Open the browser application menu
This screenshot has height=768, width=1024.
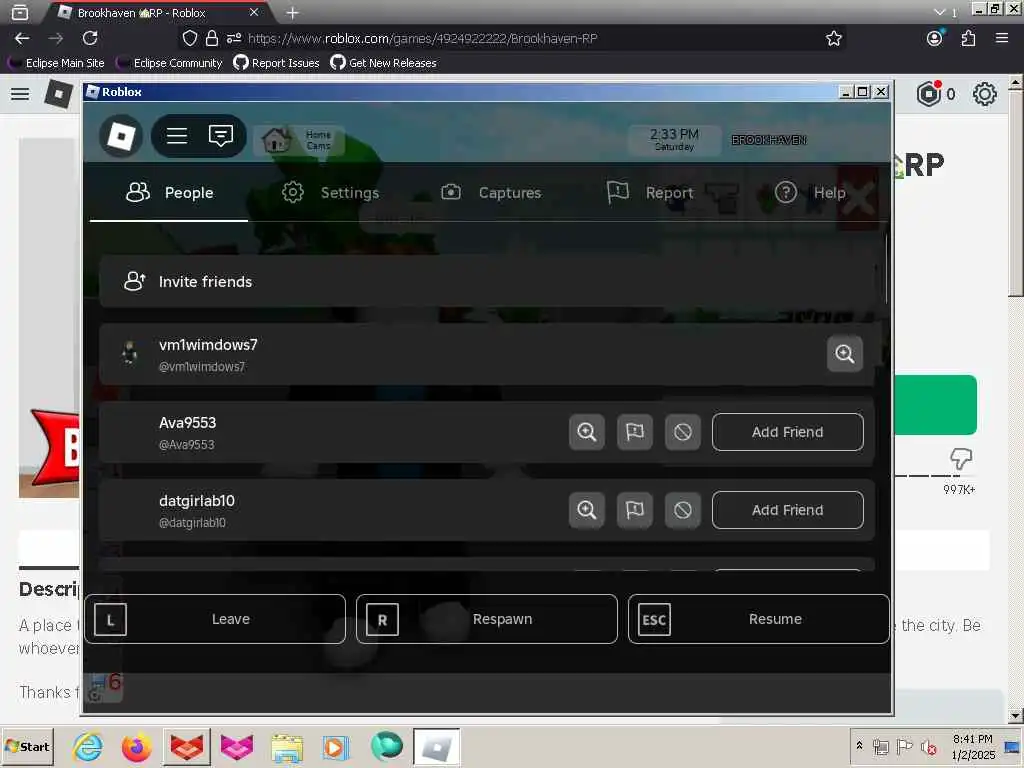1002,39
